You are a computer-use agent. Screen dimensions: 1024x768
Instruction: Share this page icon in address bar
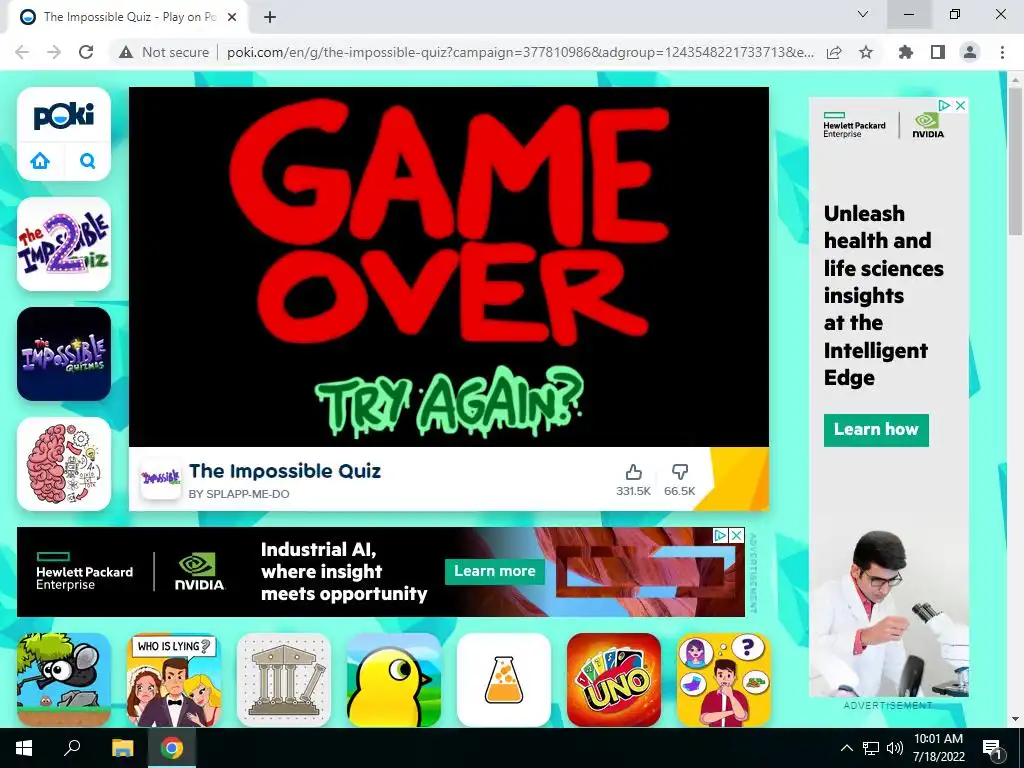[x=834, y=52]
